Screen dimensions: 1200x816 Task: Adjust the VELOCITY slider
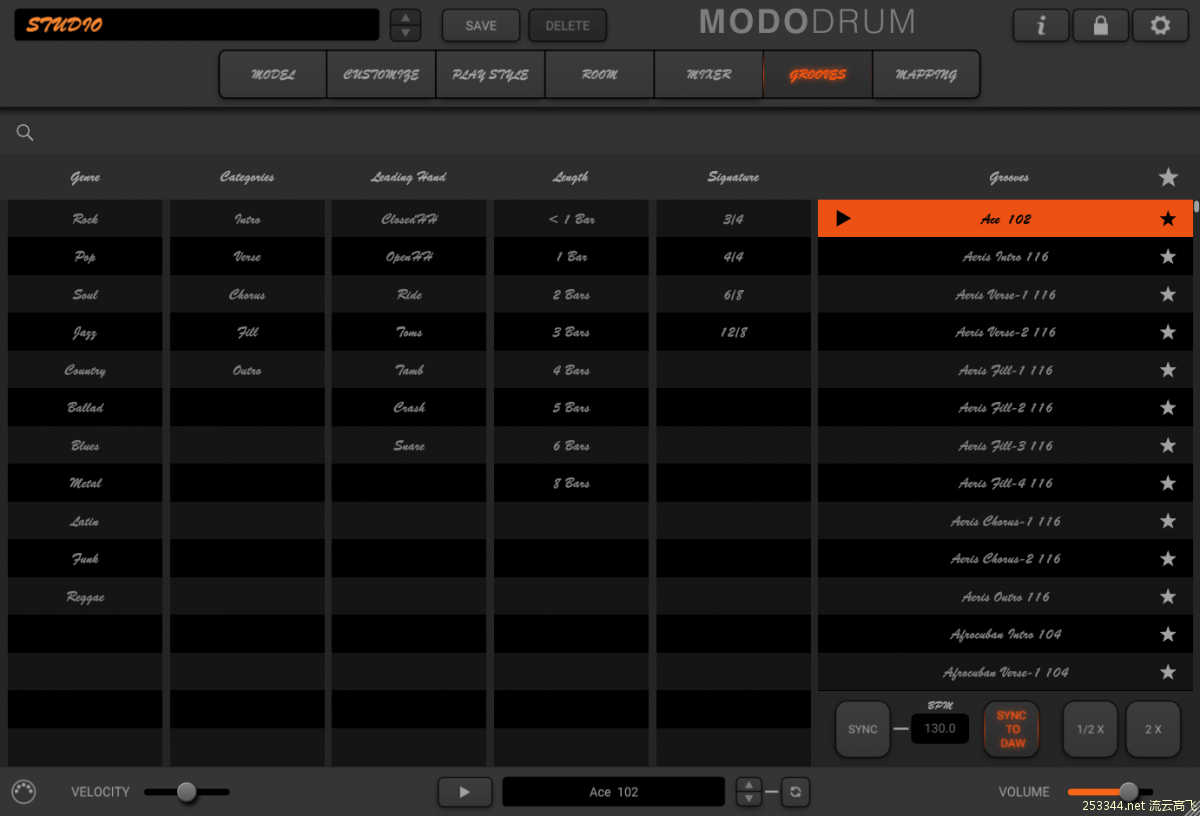pos(187,792)
